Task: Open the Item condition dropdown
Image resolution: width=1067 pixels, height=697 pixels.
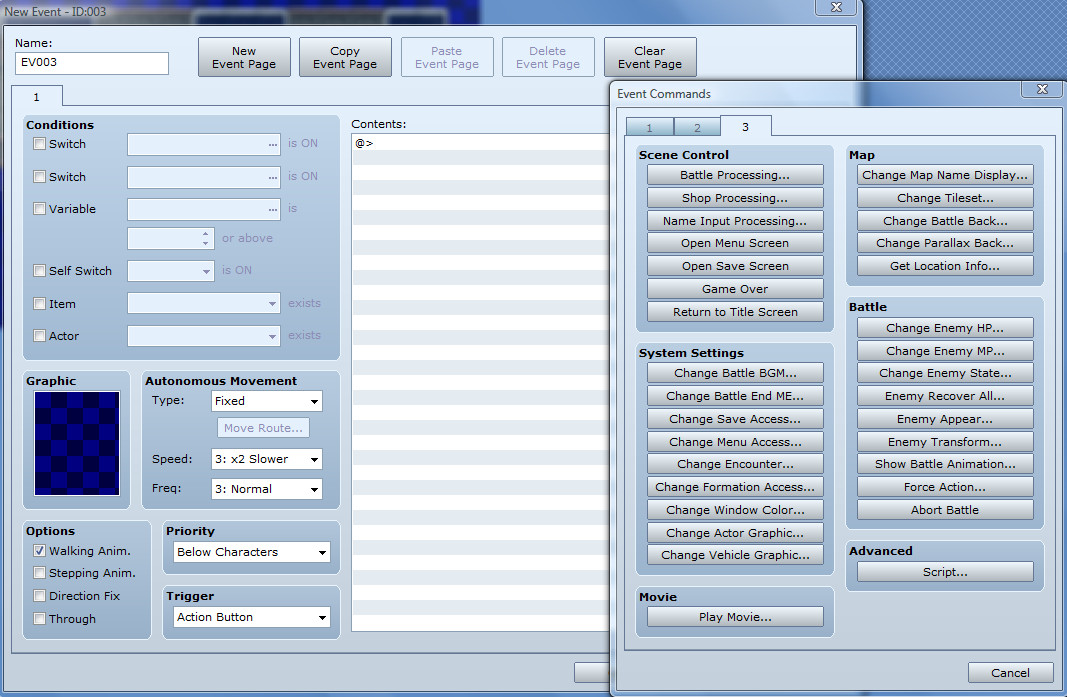Action: tap(203, 304)
